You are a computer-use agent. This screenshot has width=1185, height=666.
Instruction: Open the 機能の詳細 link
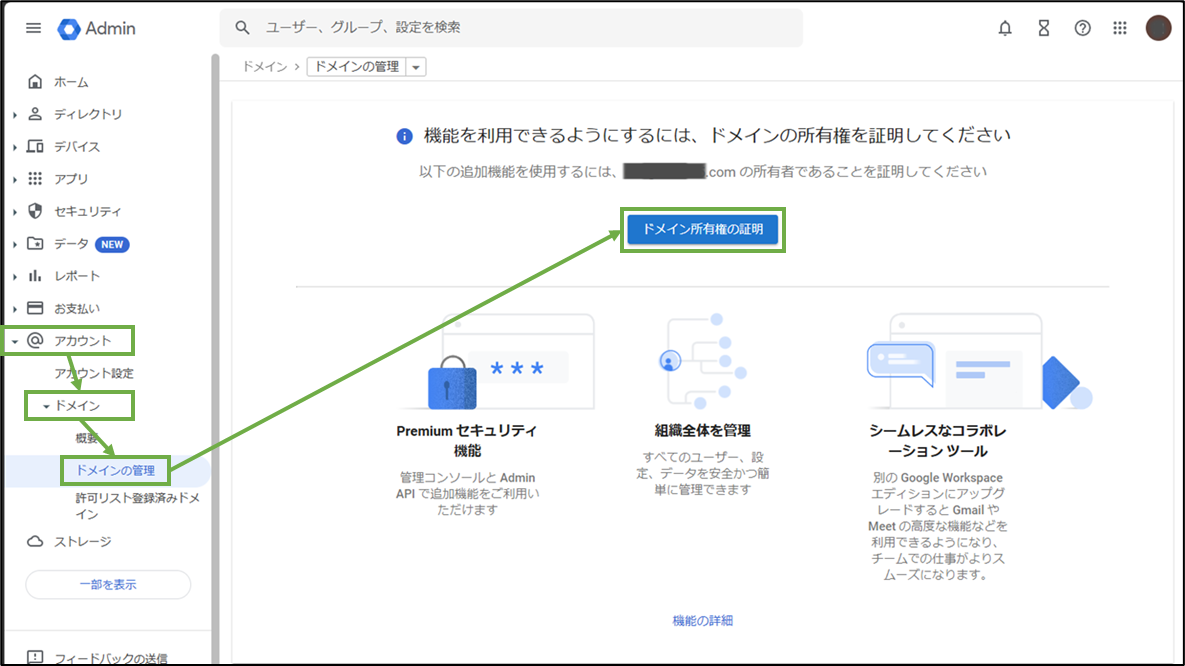click(703, 621)
